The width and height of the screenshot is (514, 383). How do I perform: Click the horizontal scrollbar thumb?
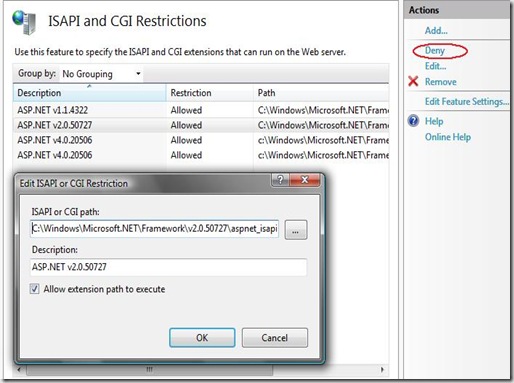tap(150, 370)
